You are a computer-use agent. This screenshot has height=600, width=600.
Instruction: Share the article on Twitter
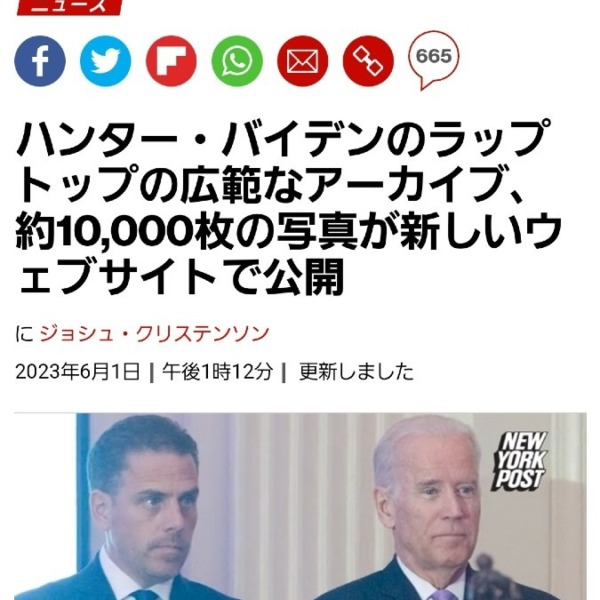(x=105, y=61)
